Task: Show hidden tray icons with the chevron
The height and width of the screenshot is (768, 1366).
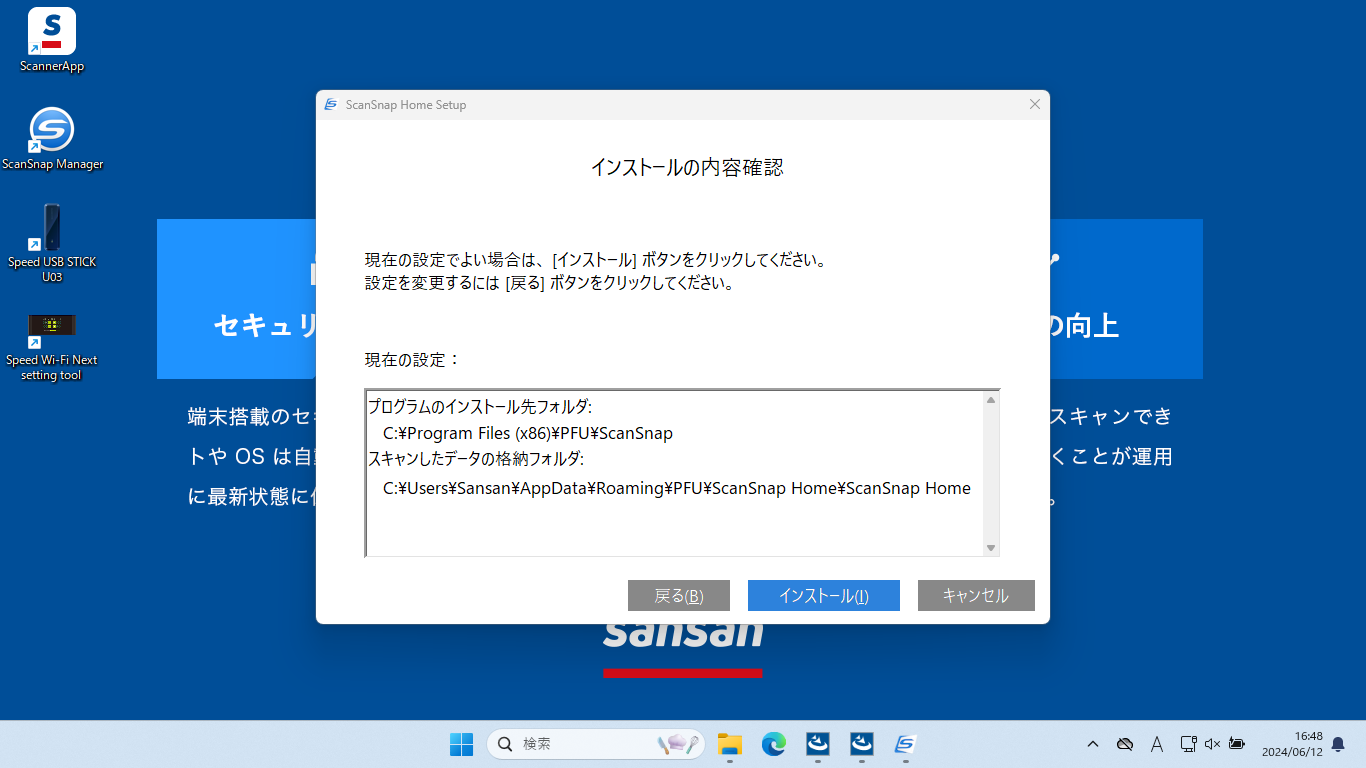Action: (x=1093, y=744)
